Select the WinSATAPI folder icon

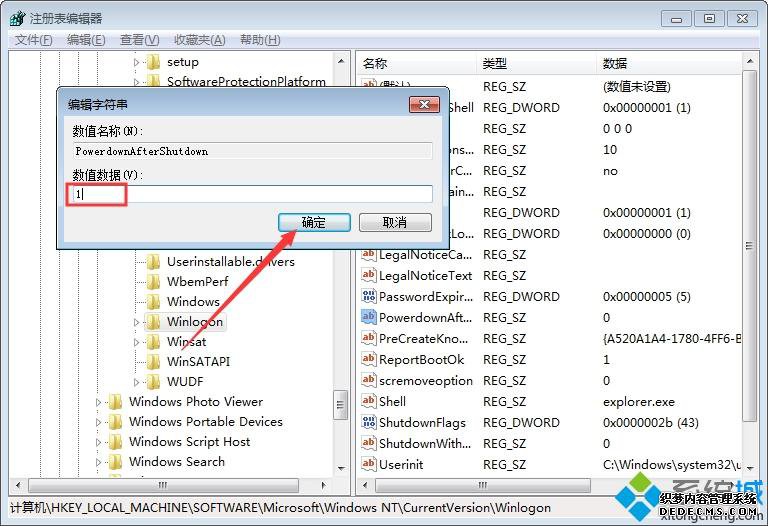click(x=153, y=361)
